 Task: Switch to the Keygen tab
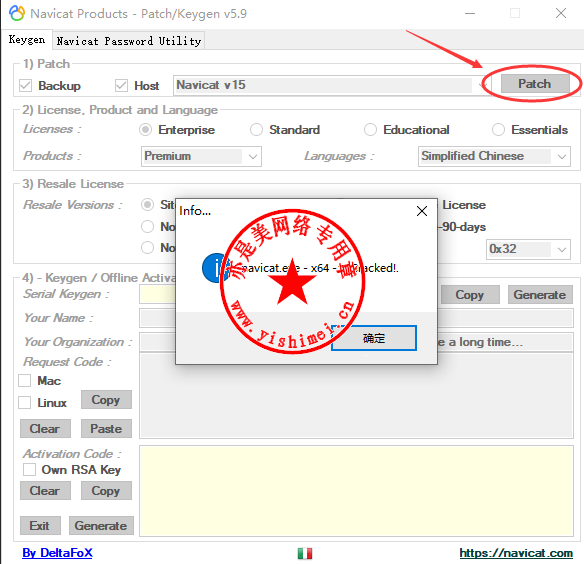point(26,39)
